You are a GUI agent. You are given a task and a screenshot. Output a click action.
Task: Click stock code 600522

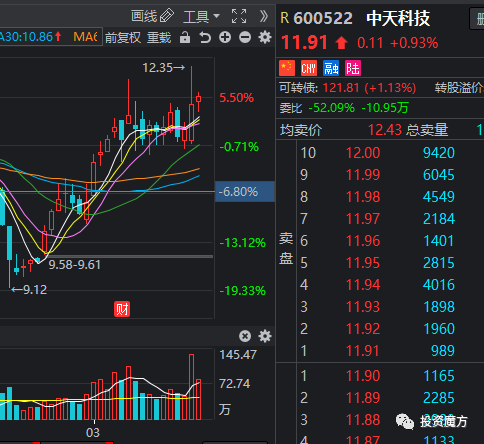pos(323,18)
